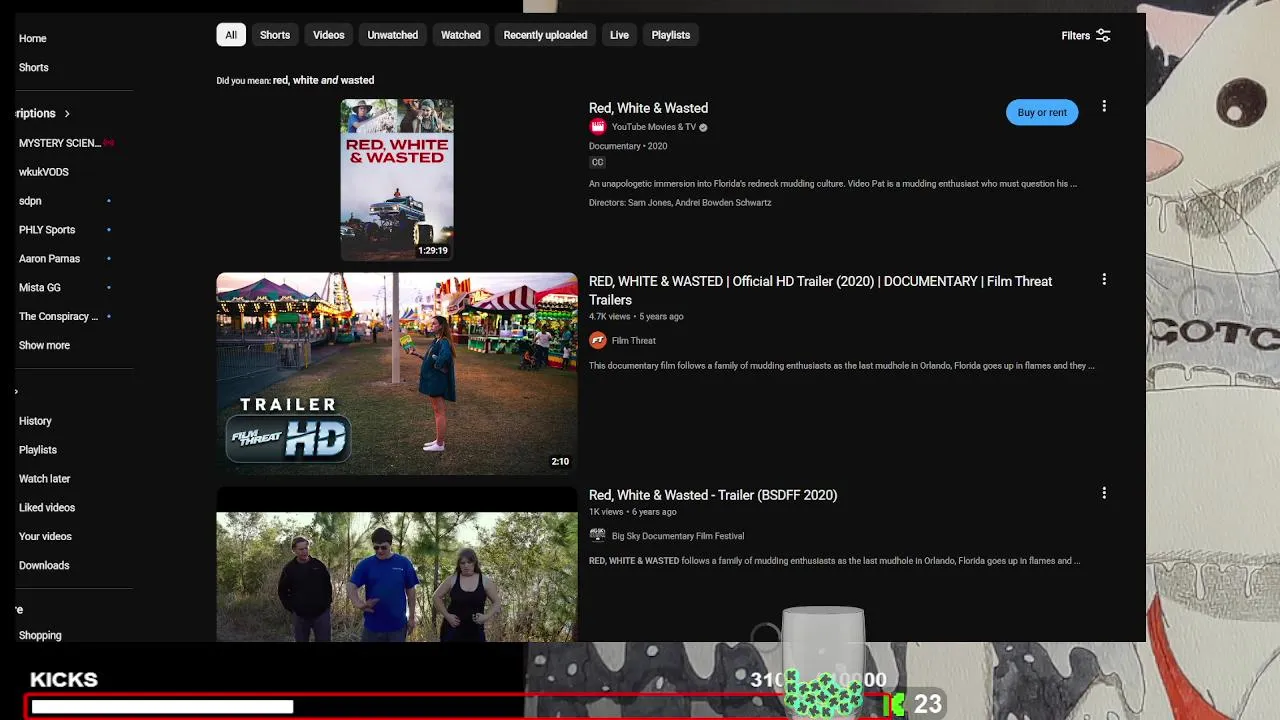Click the Buy or rent button
This screenshot has width=1280, height=720.
[x=1042, y=112]
